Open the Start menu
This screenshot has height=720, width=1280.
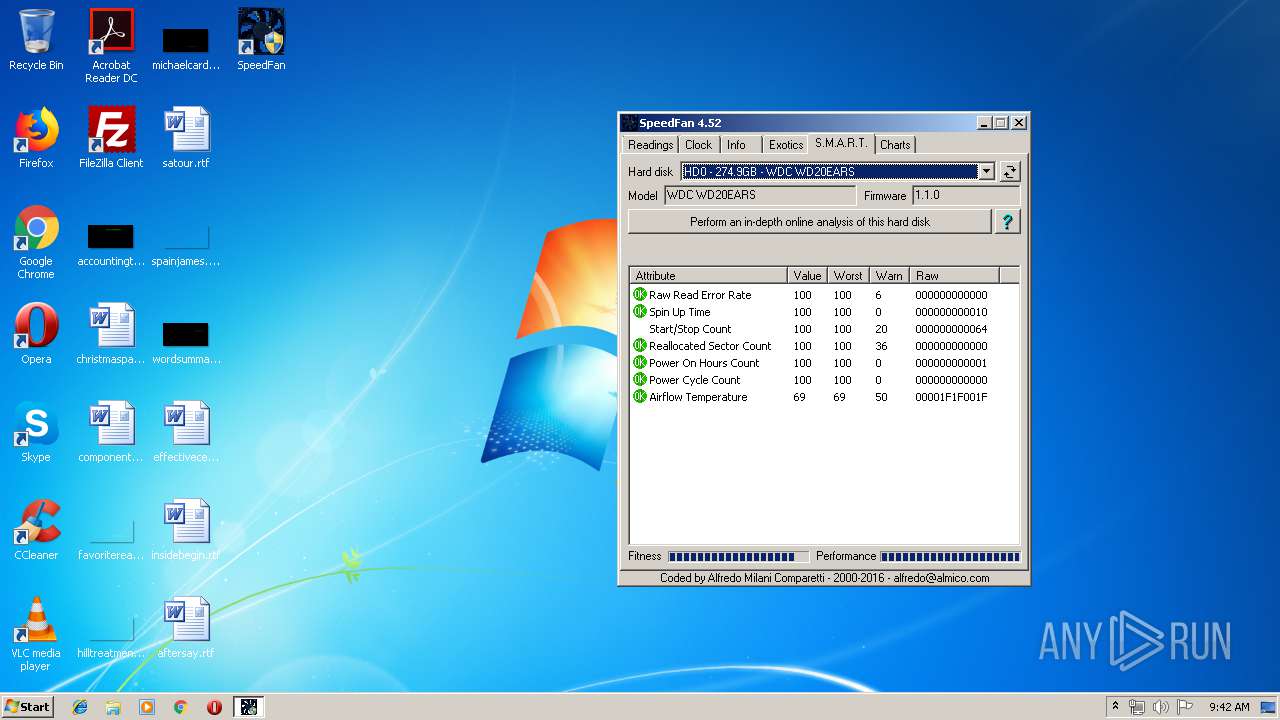click(x=27, y=707)
